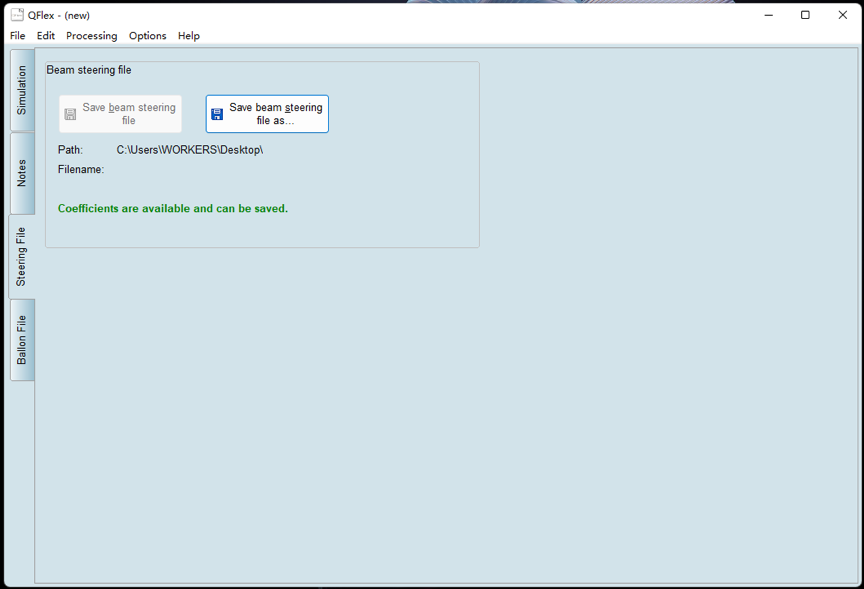
Task: Open the Help menu
Action: [188, 36]
